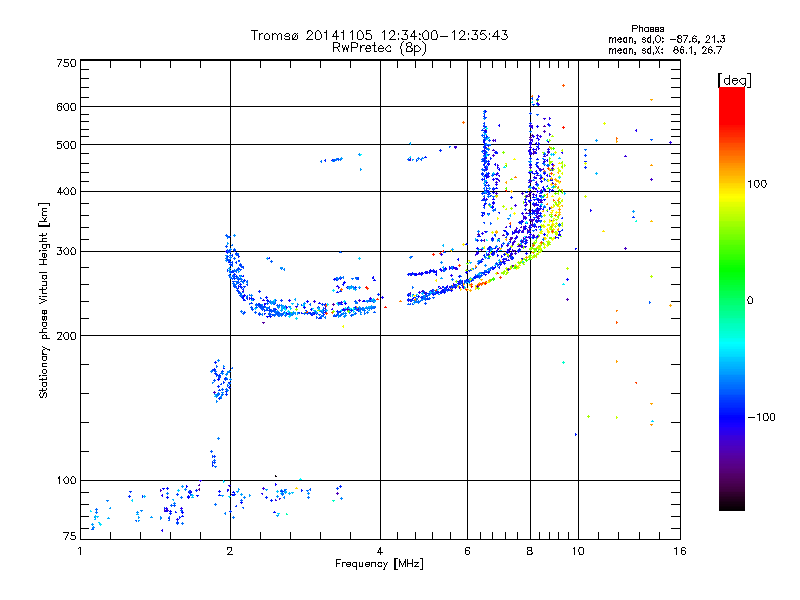Click the y-axis tick label '600'
Viewport: 800px width, 600px height.
pyautogui.click(x=67, y=107)
